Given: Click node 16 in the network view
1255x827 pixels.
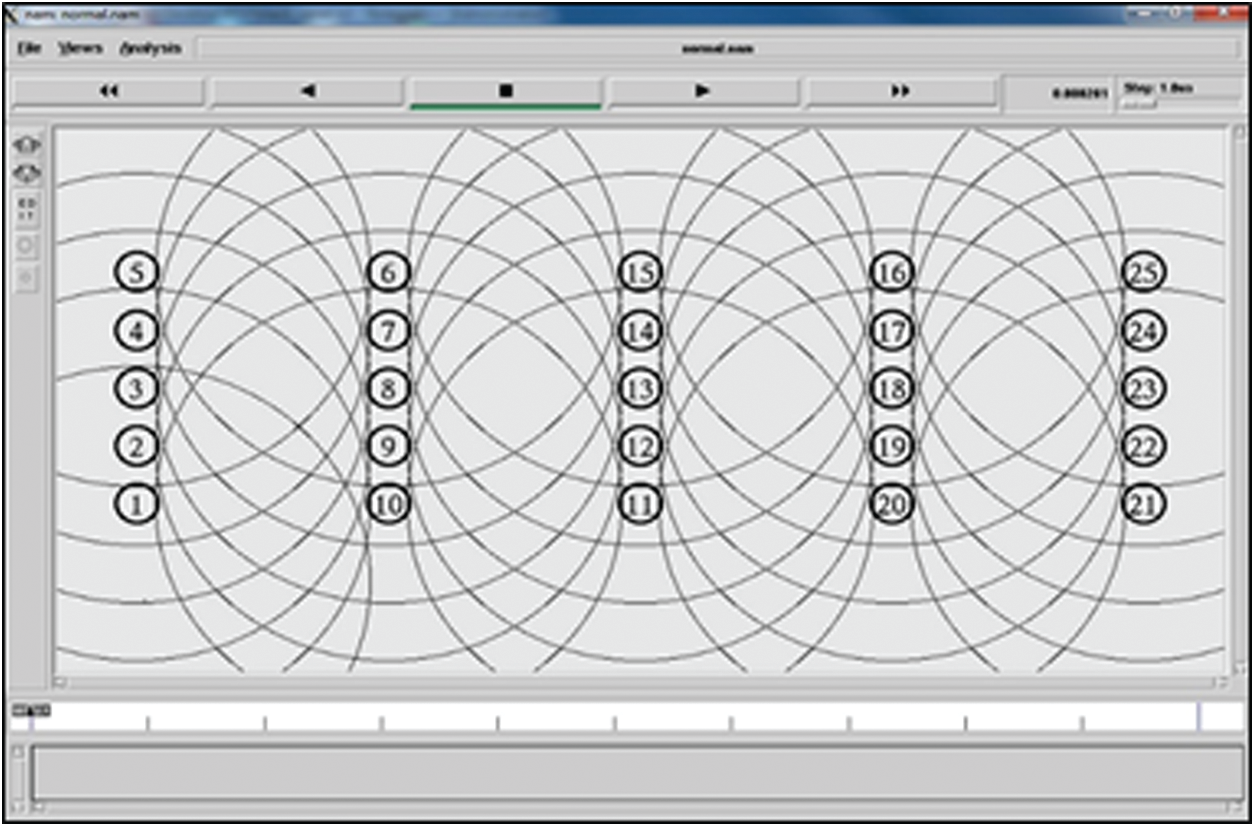Looking at the screenshot, I should pyautogui.click(x=891, y=272).
